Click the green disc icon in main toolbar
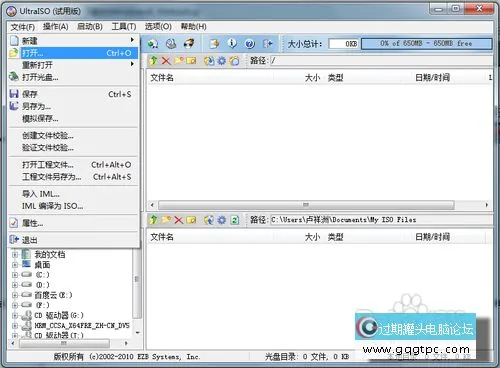Viewport: 500px width, 368px height. (153, 44)
